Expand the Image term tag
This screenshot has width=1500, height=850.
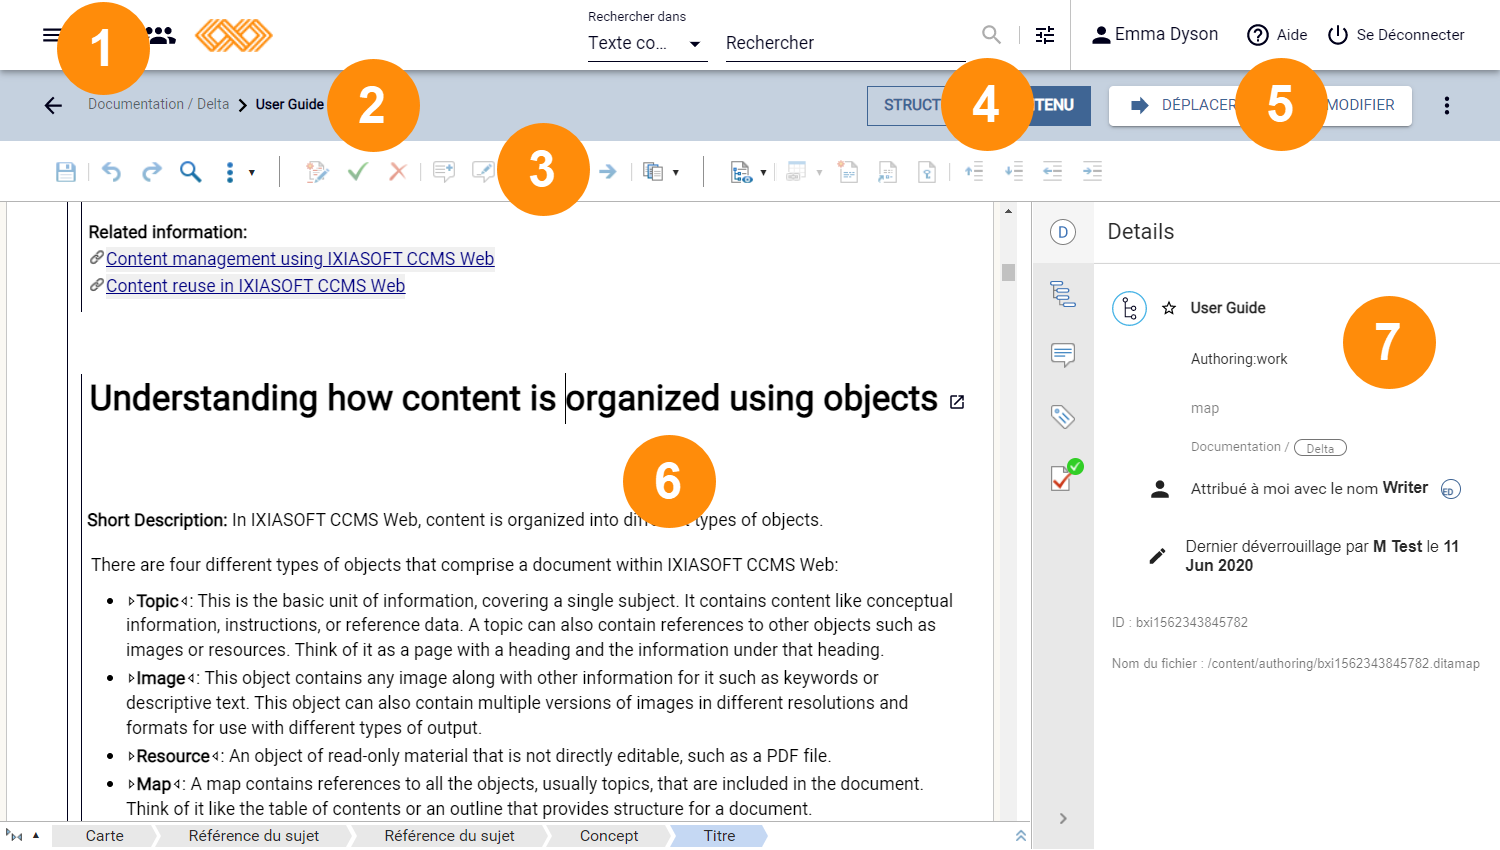[x=131, y=679]
